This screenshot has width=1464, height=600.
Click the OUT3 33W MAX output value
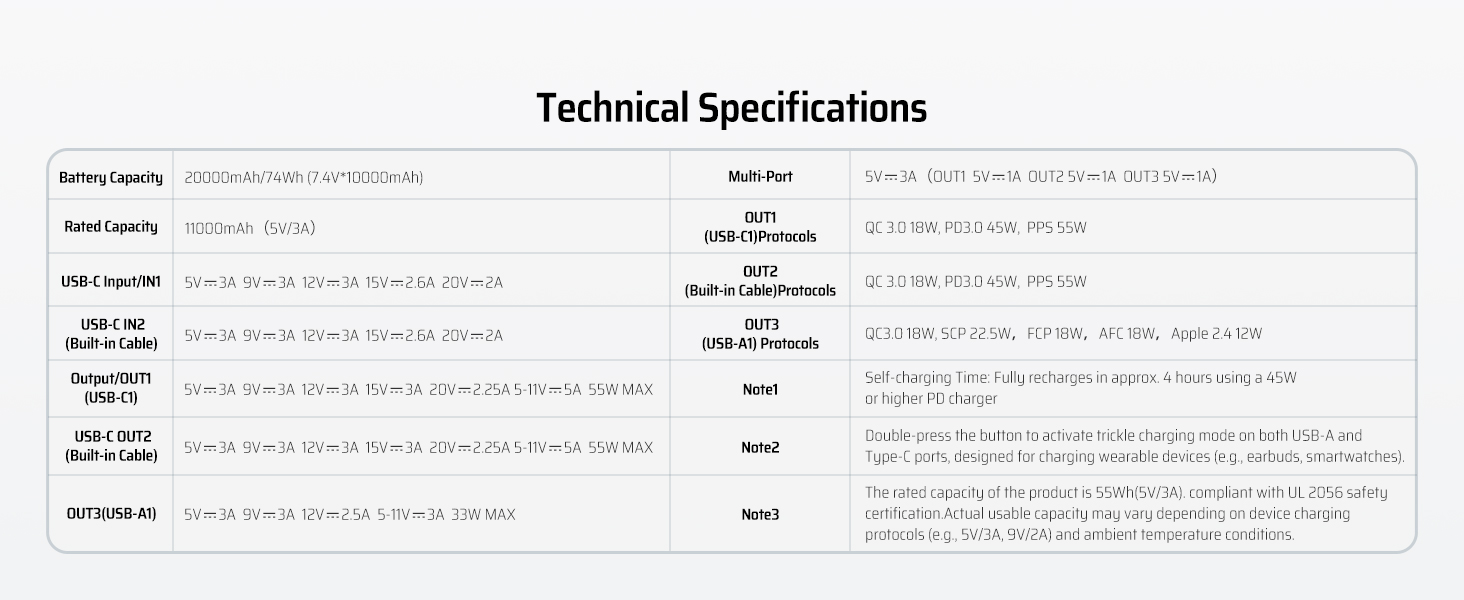click(349, 515)
